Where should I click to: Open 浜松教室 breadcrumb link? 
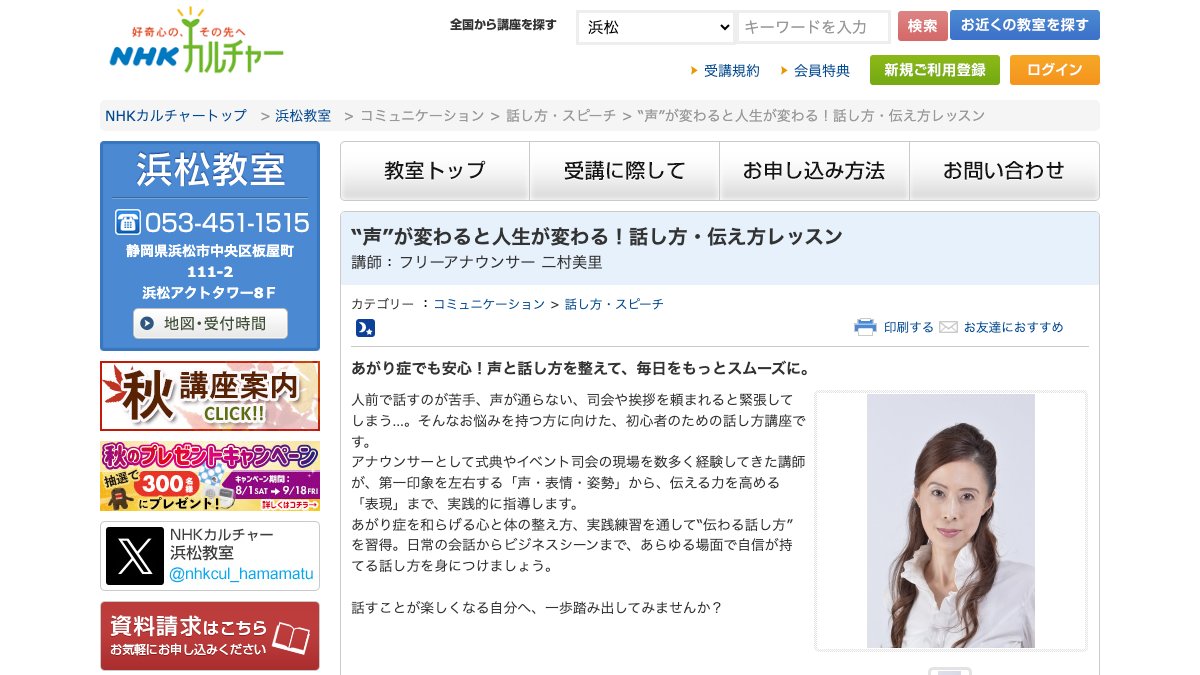tap(303, 115)
